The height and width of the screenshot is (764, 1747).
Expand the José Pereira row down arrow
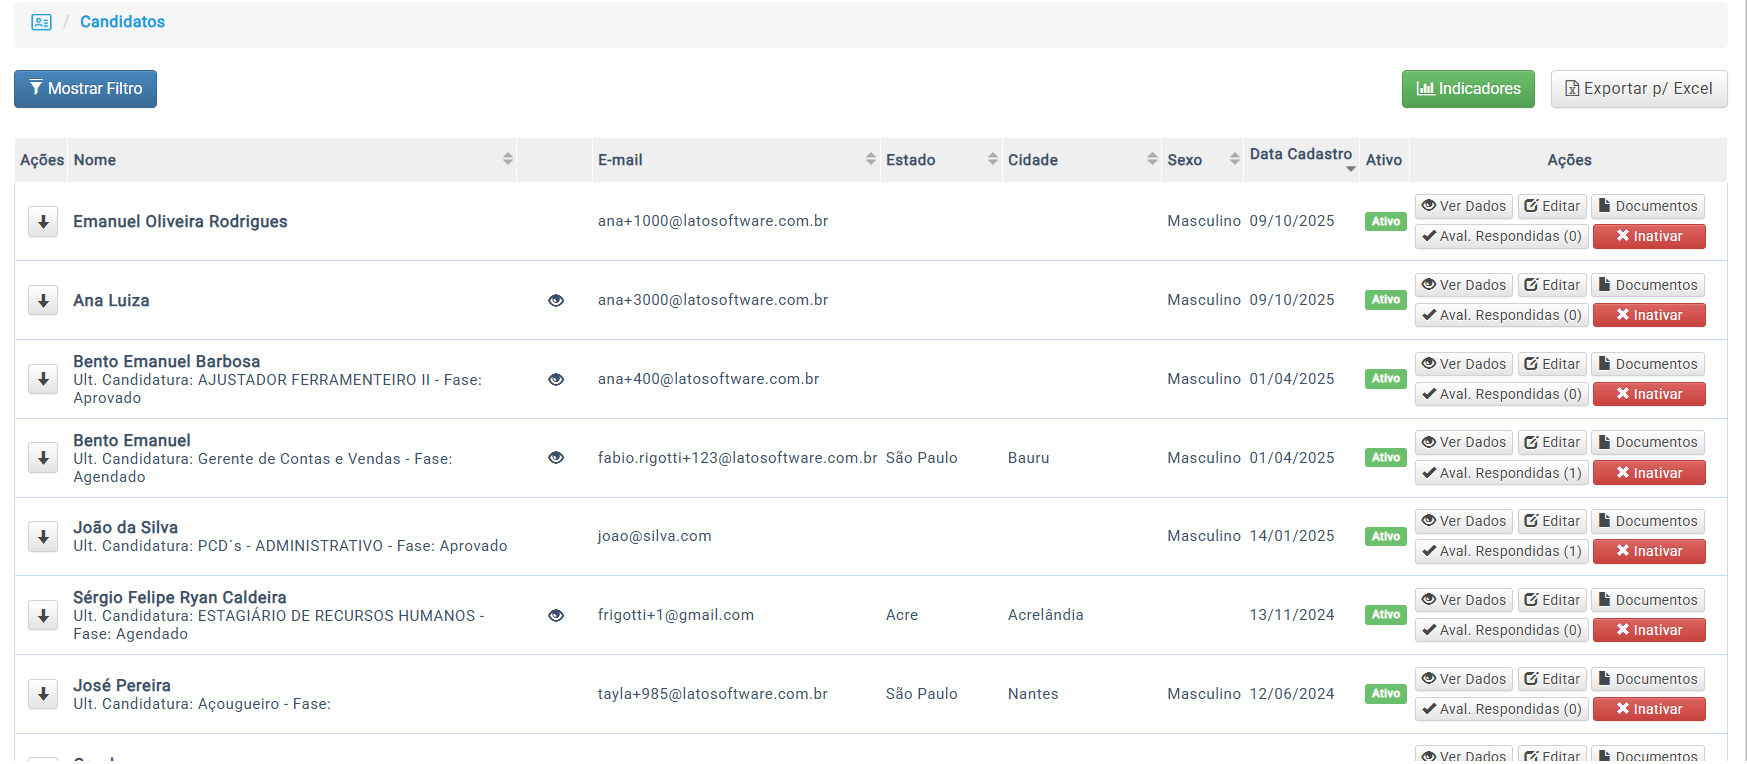click(43, 694)
